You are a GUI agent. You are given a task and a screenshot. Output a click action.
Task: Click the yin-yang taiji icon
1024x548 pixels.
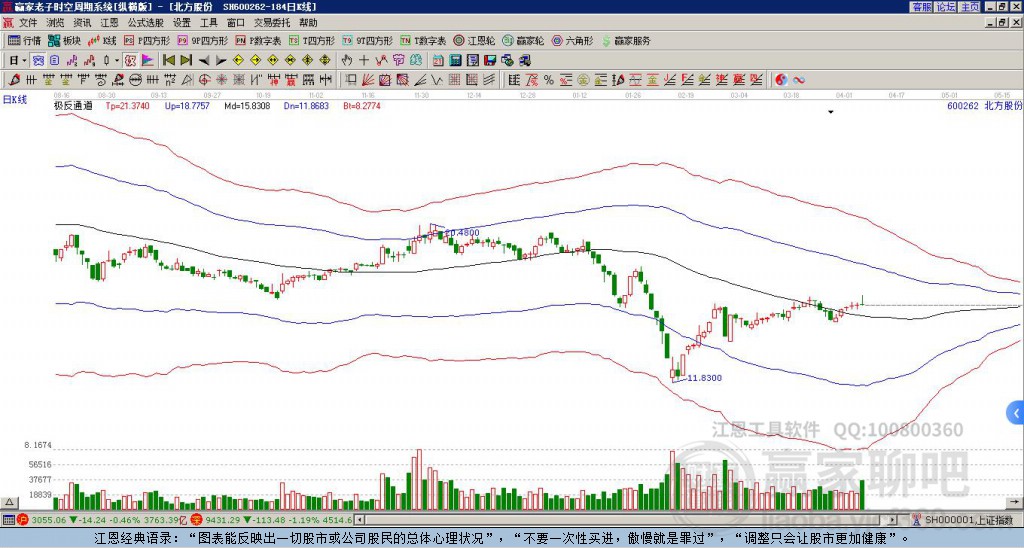coord(781,80)
